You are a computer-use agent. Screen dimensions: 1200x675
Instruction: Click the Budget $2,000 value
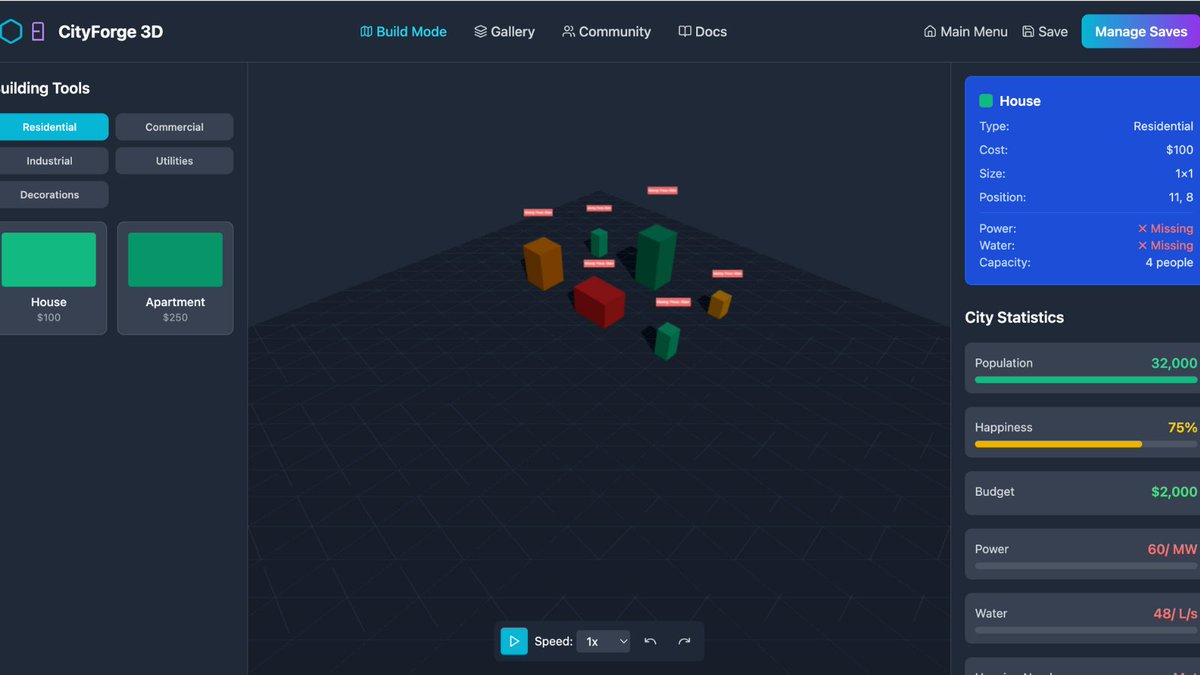click(x=1174, y=492)
